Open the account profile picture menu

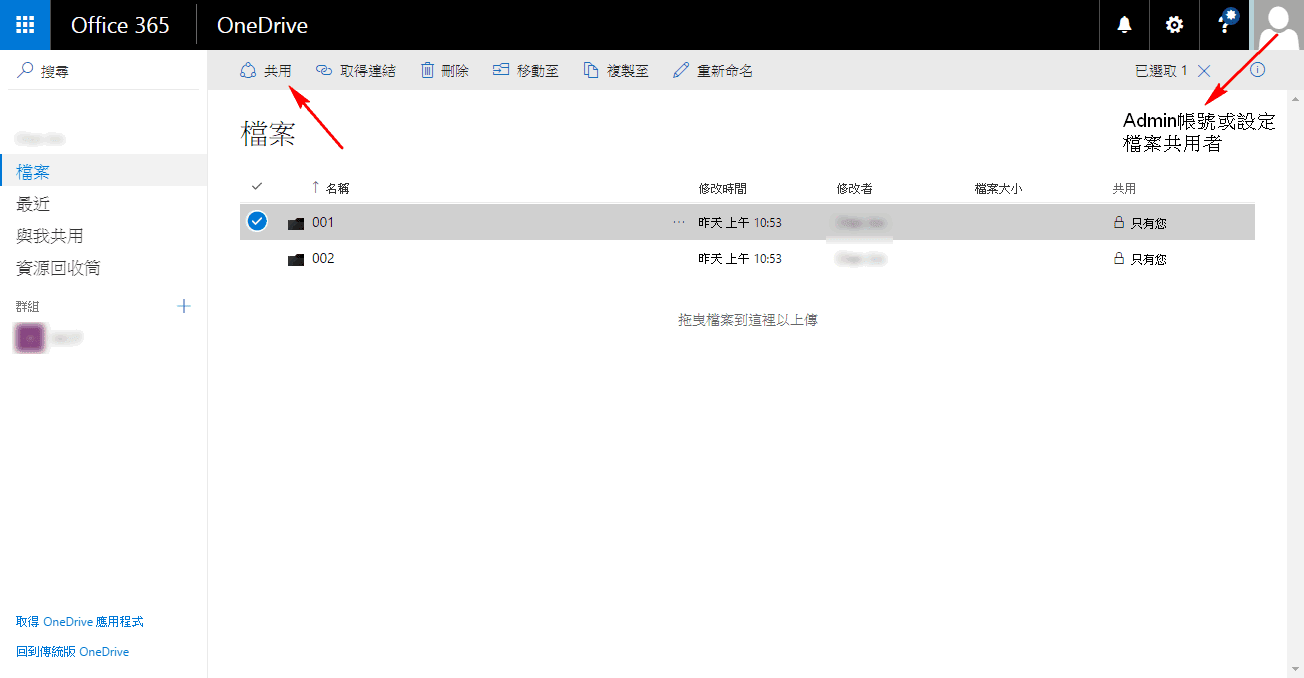pyautogui.click(x=1279, y=25)
